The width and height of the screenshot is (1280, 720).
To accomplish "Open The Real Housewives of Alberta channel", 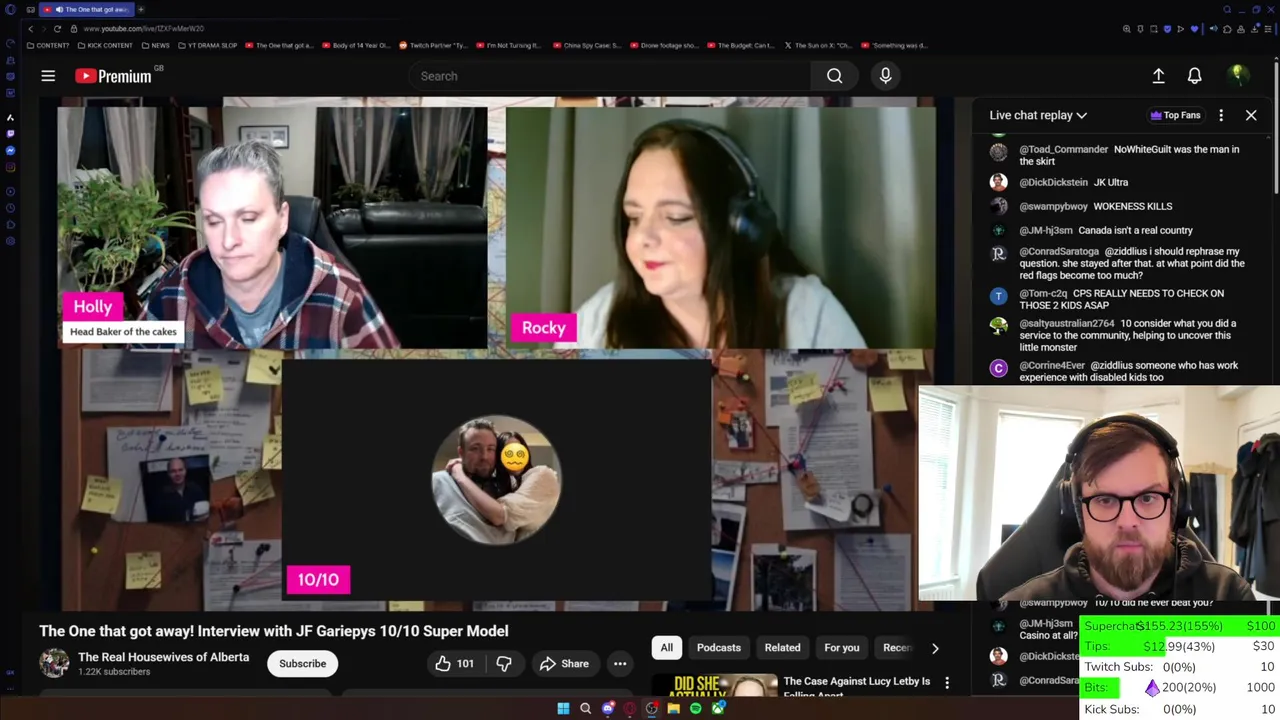I will coord(163,657).
